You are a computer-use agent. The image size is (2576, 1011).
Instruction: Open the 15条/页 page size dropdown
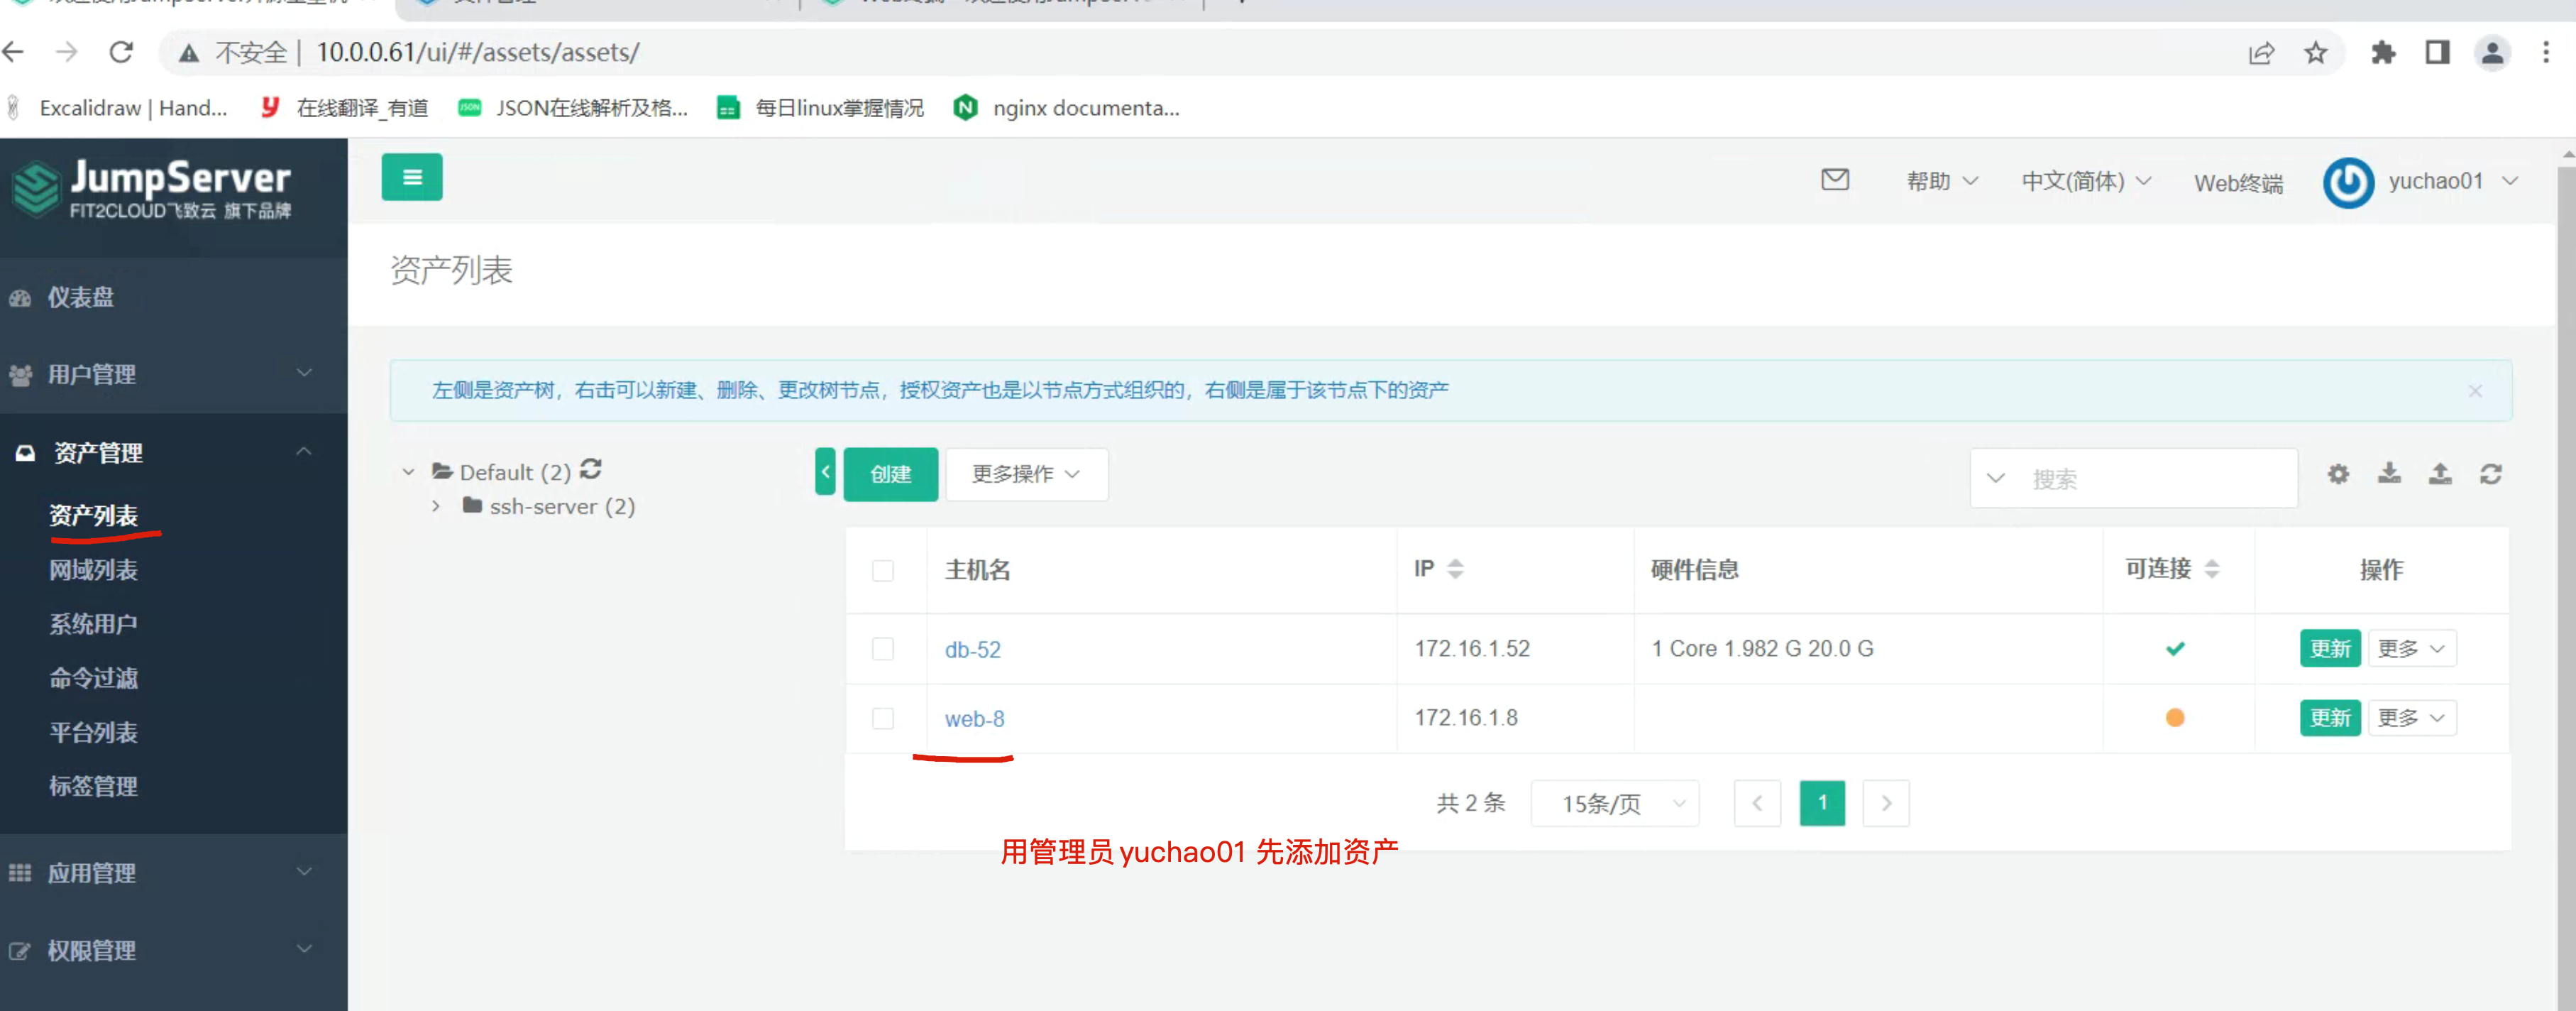coord(1614,803)
